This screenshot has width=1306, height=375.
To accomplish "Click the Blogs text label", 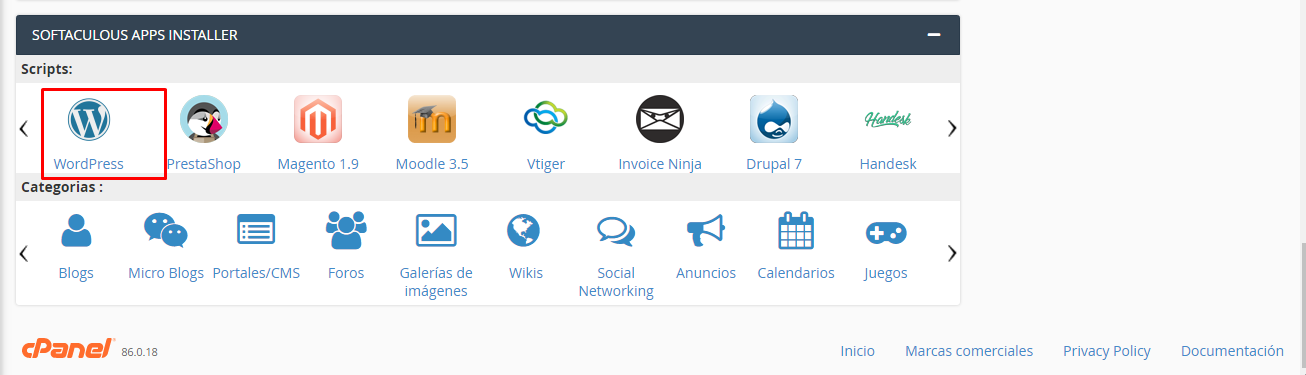I will coord(76,273).
